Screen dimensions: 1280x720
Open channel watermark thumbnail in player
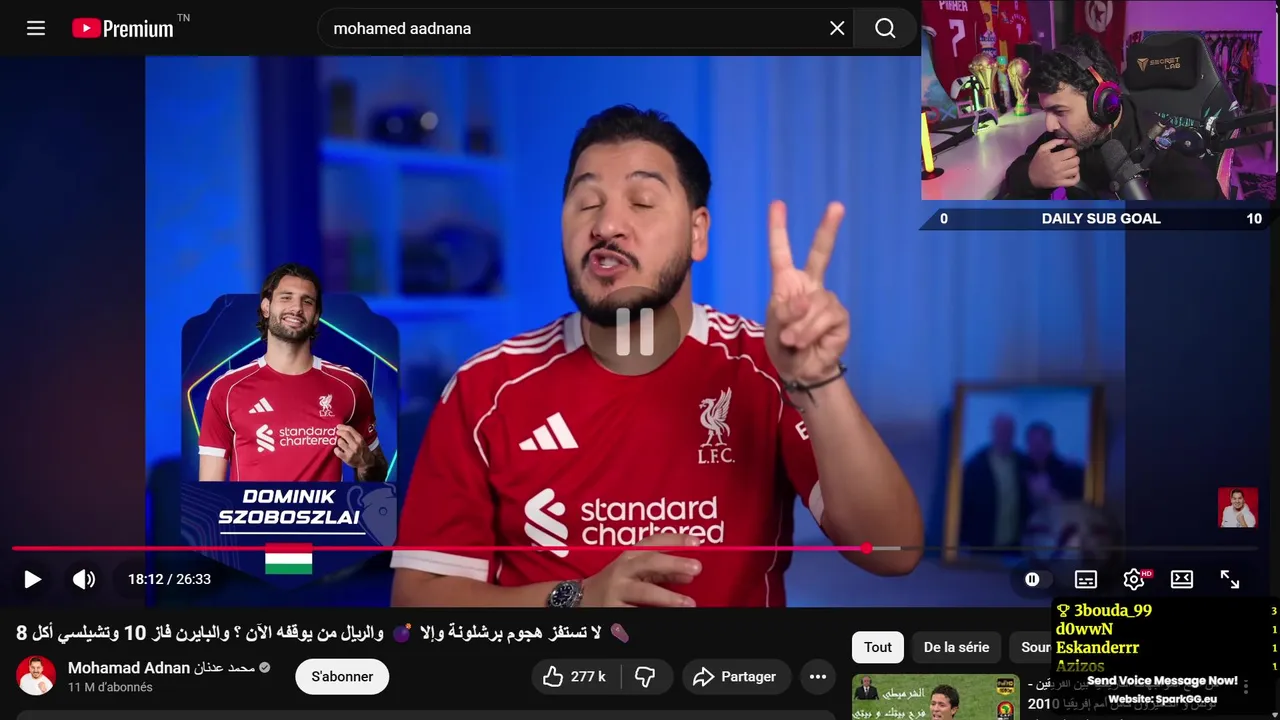coord(1237,508)
